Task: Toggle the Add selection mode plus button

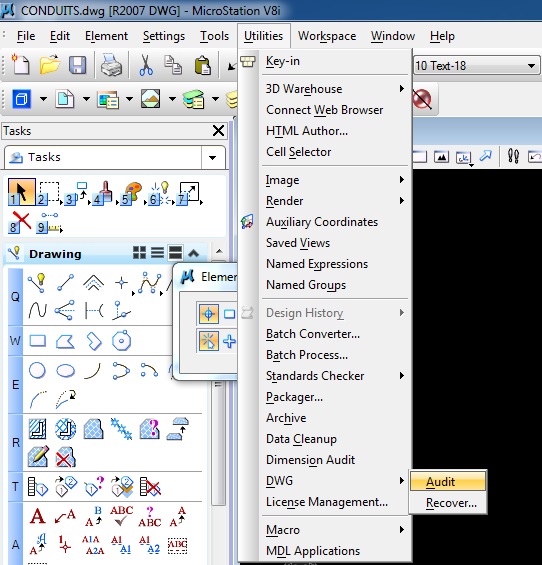Action: click(229, 341)
